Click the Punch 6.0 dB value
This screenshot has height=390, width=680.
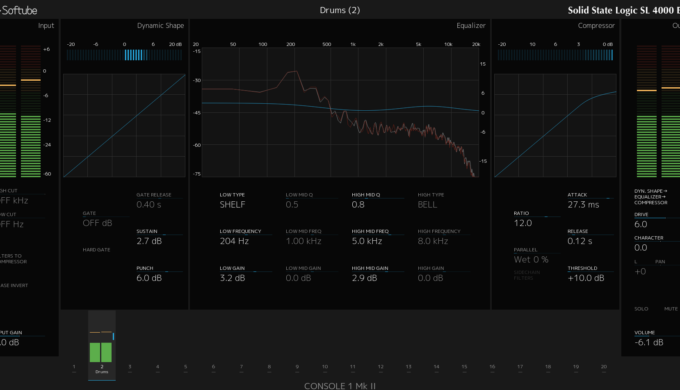[x=149, y=278]
